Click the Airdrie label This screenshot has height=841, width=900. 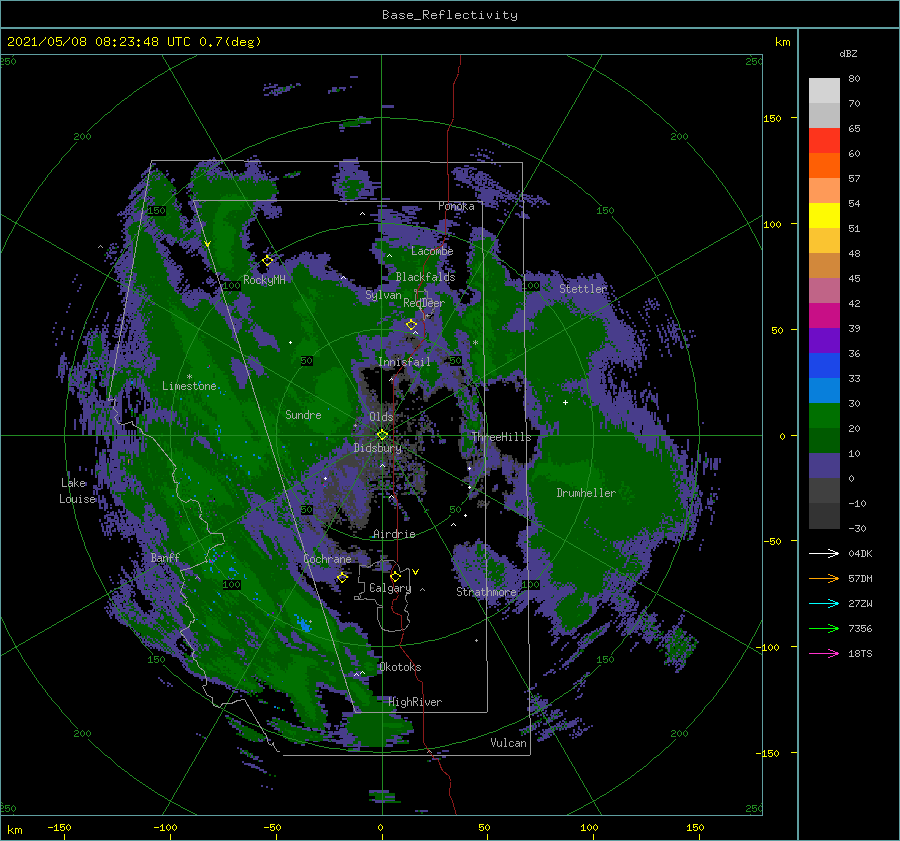(394, 534)
